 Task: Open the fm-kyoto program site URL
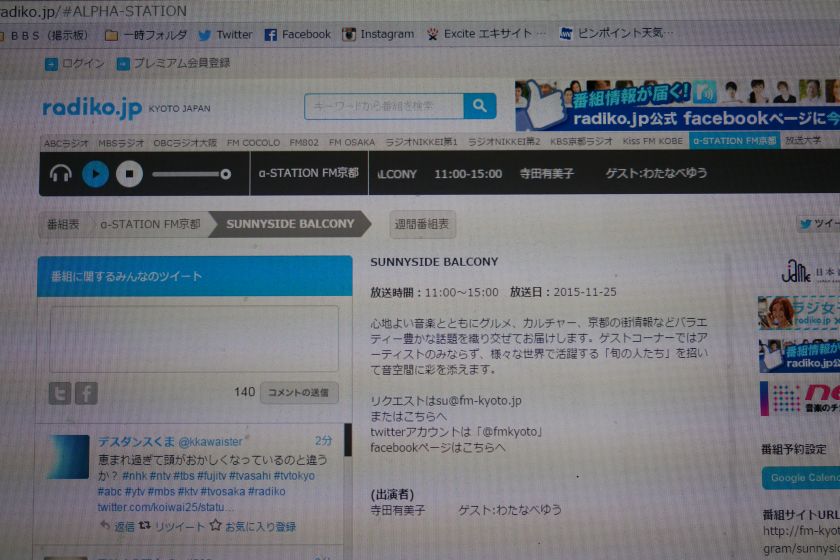click(x=801, y=539)
